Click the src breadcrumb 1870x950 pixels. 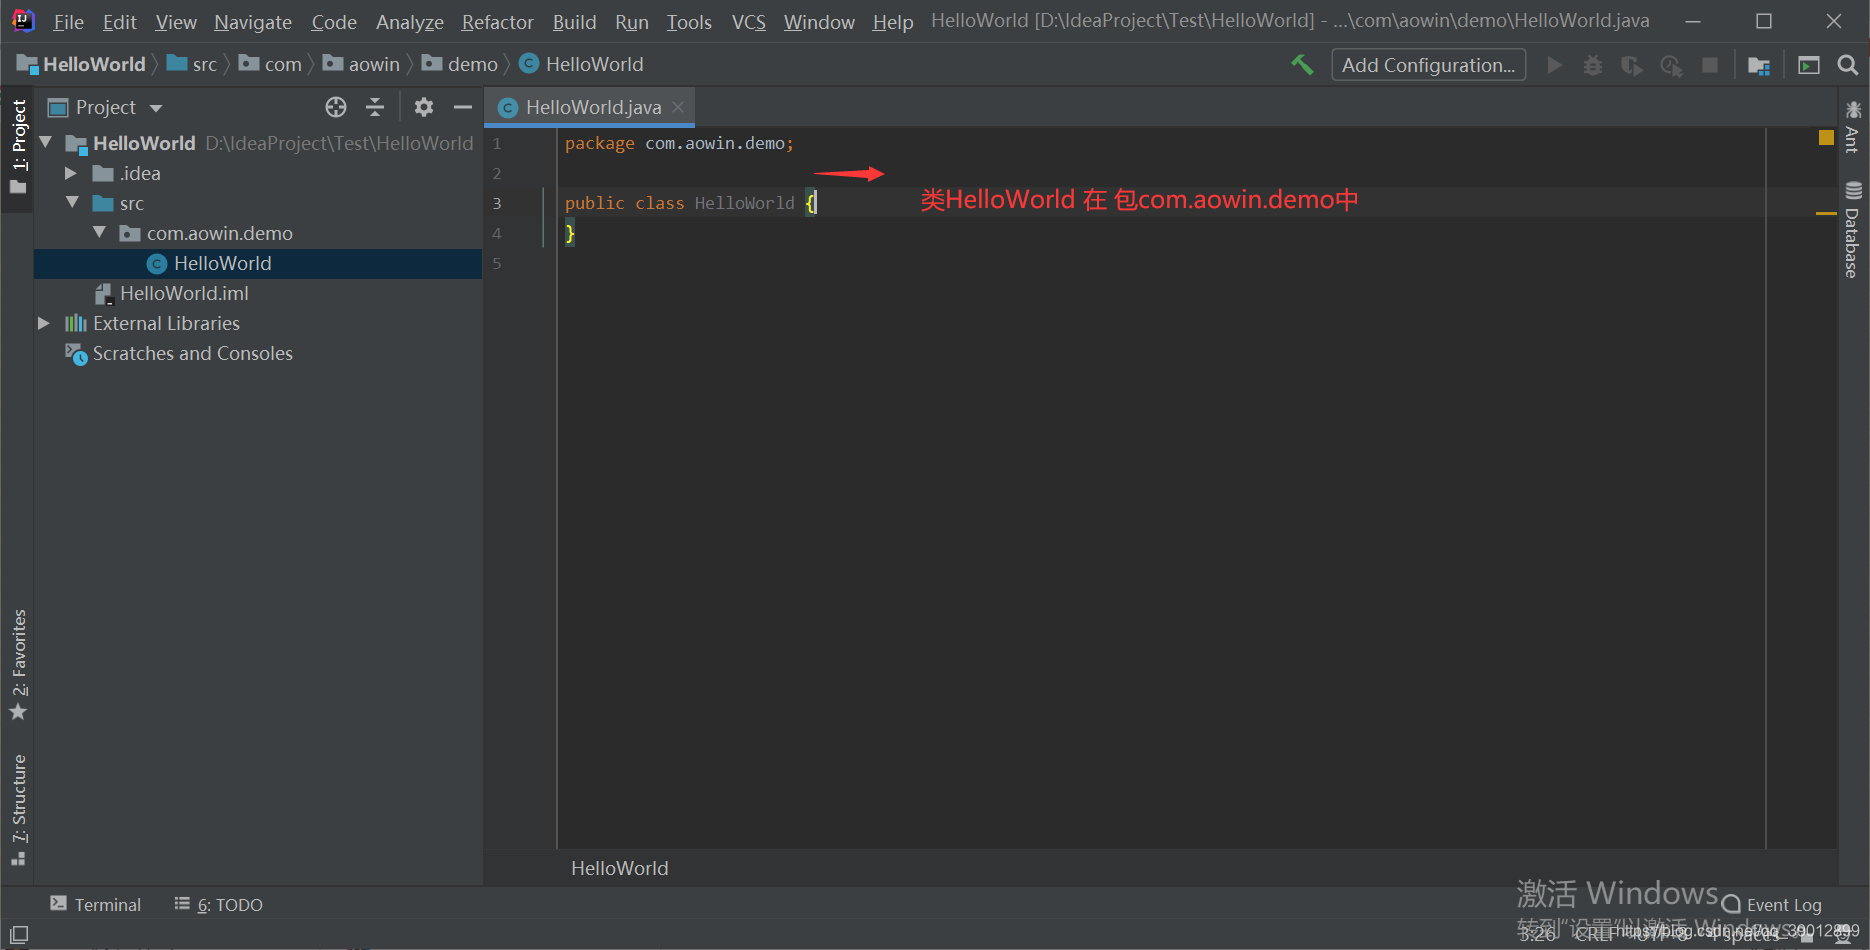click(192, 64)
